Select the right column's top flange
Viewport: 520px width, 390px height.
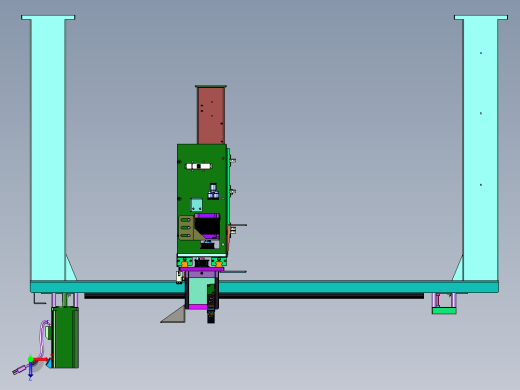[x=481, y=17]
